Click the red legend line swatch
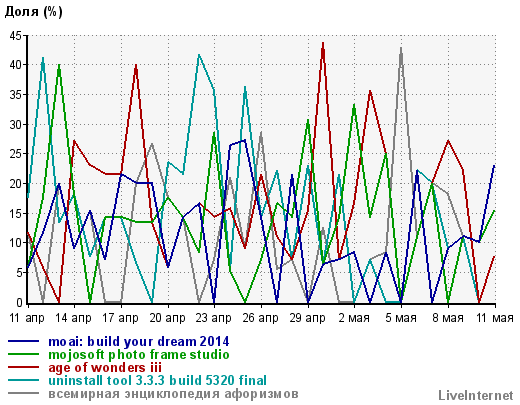 [23, 367]
